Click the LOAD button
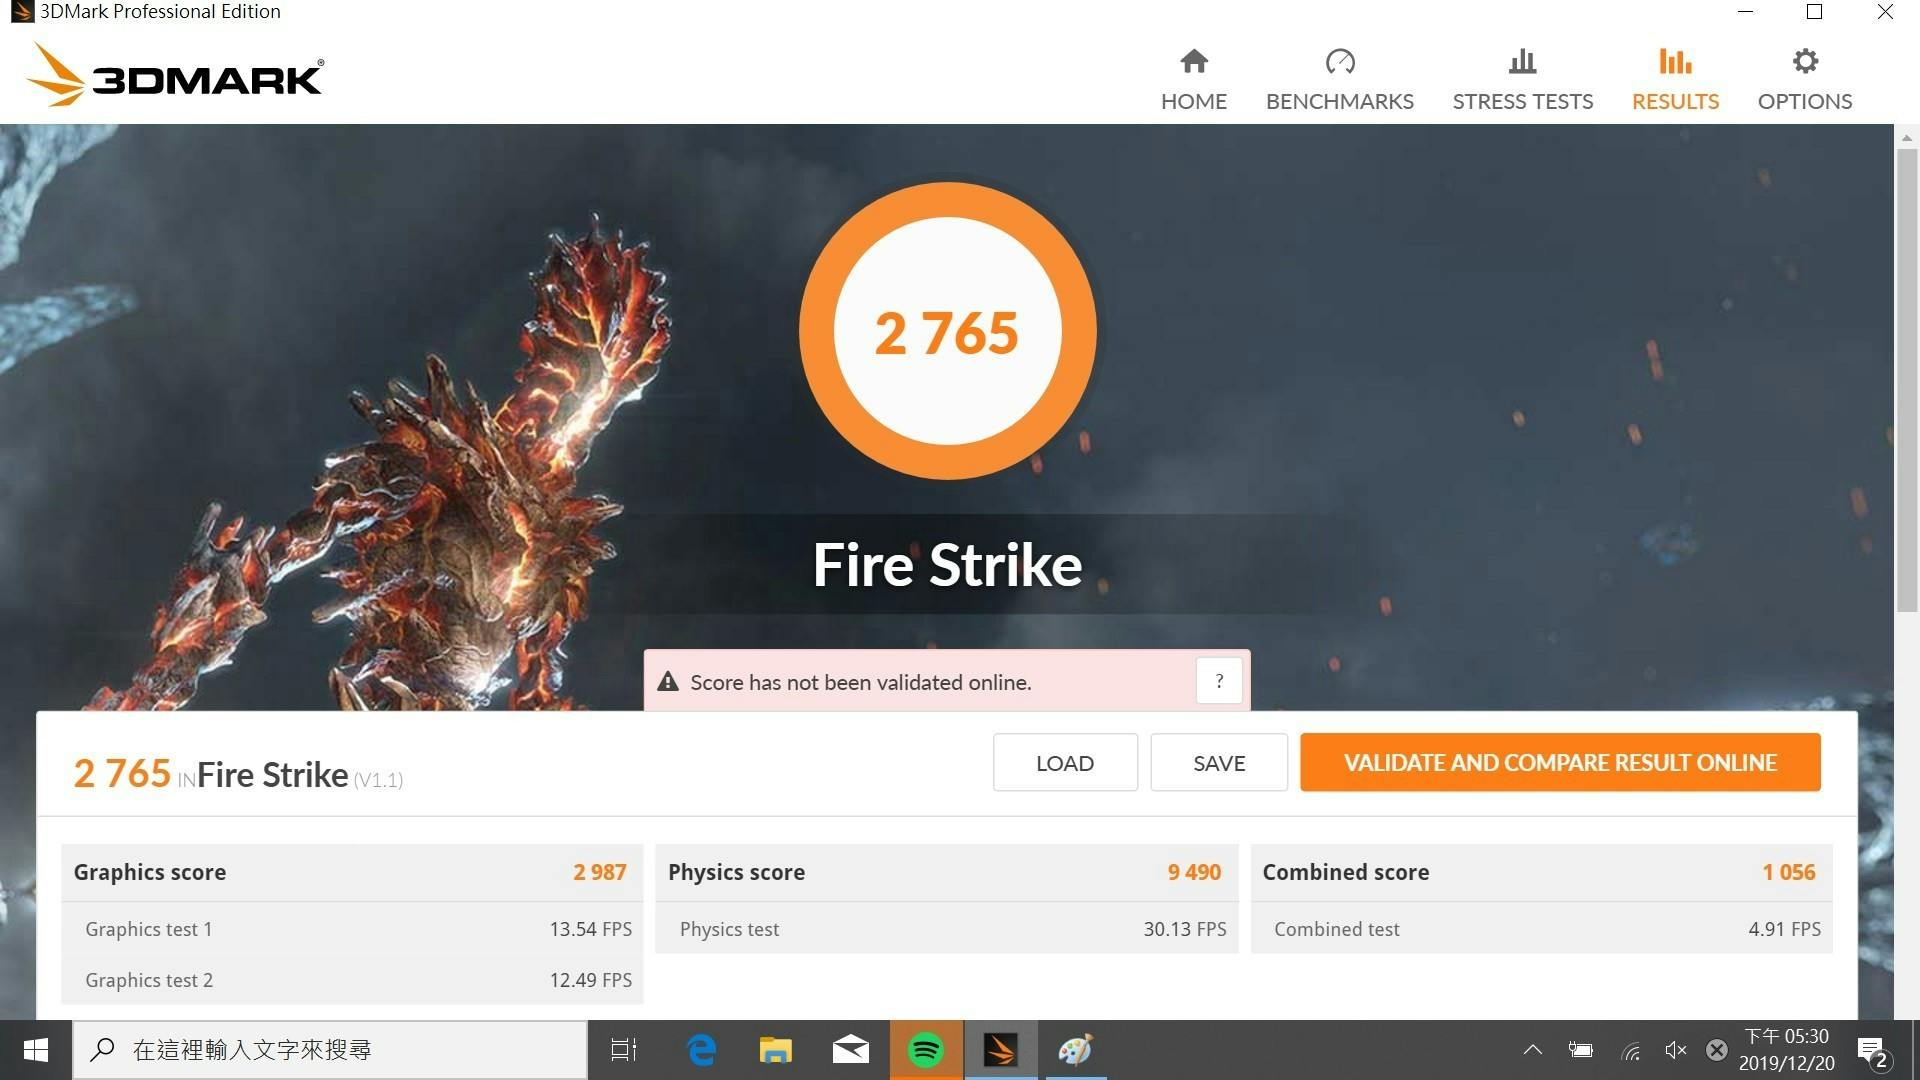The image size is (1920, 1080). (x=1064, y=763)
